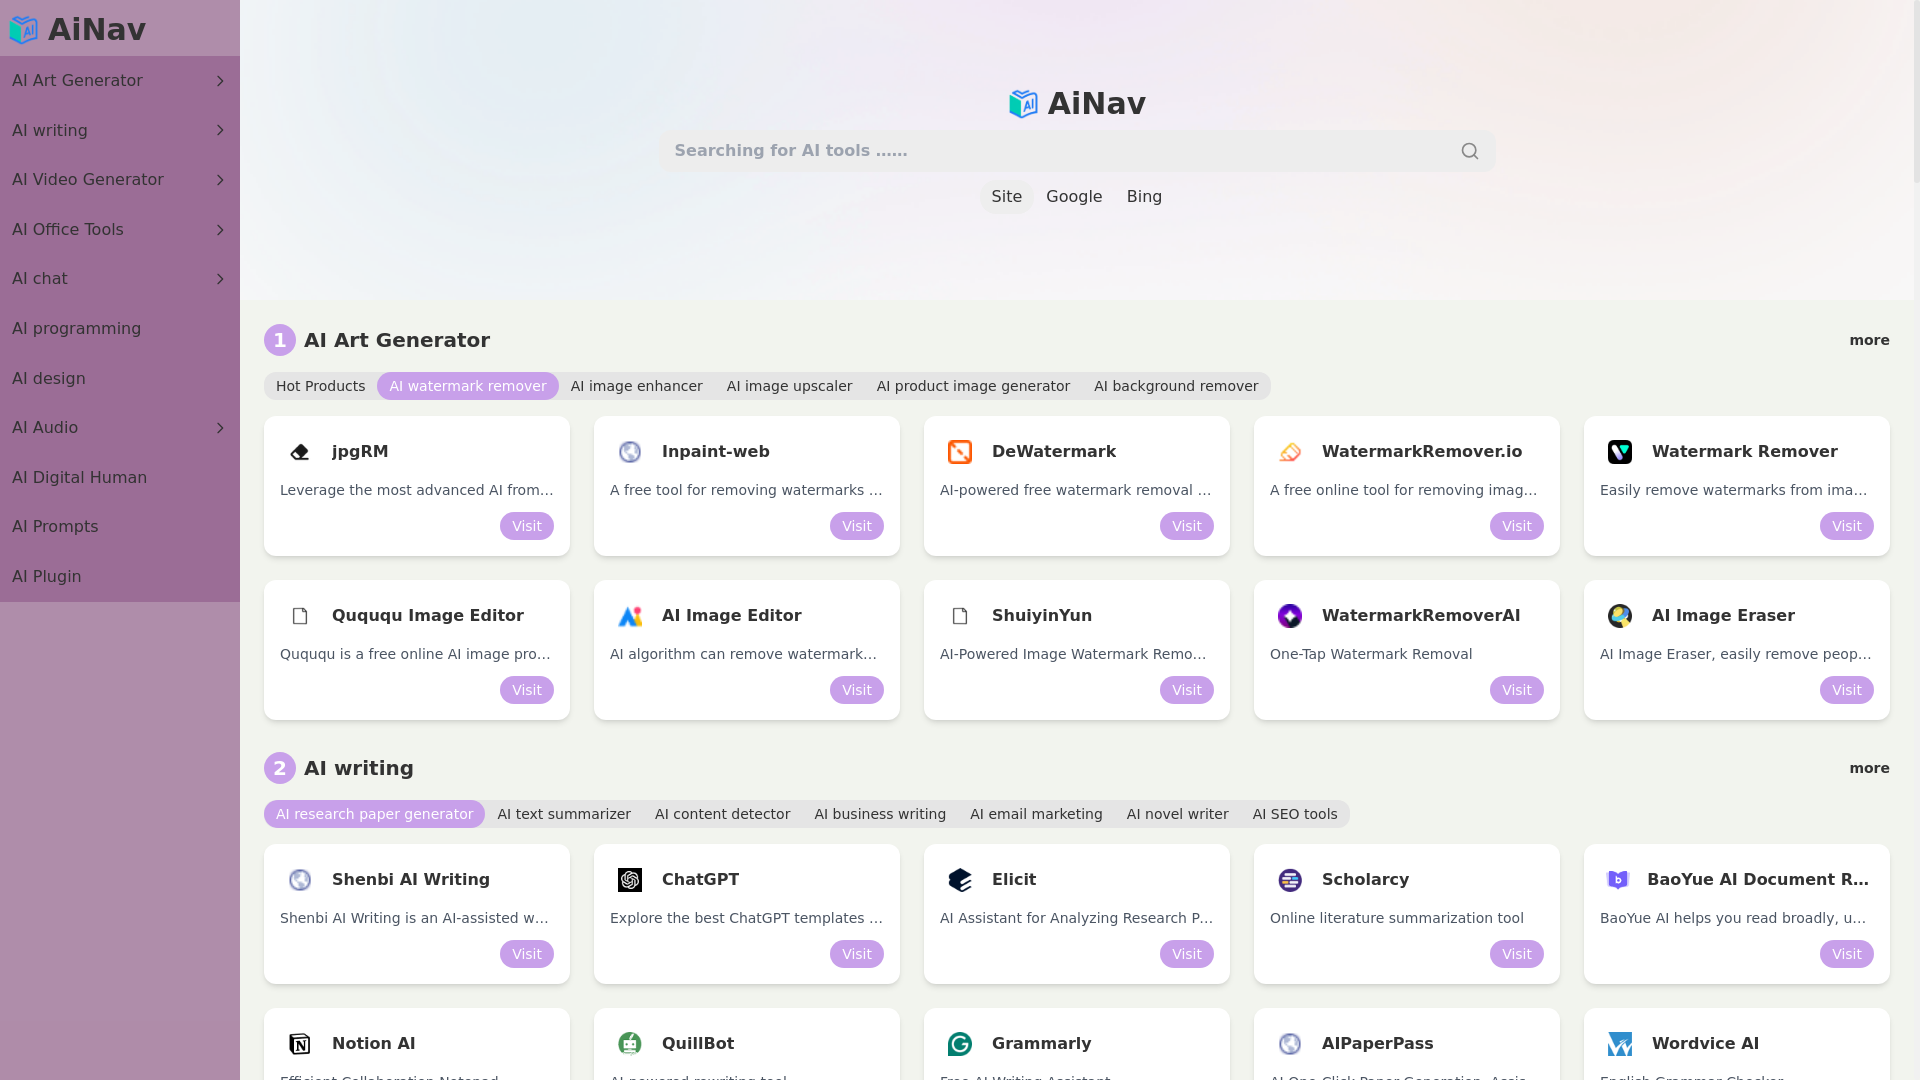Viewport: 1920px width, 1080px height.
Task: Click the Shenbi AI Writing globe icon
Action: tap(300, 880)
